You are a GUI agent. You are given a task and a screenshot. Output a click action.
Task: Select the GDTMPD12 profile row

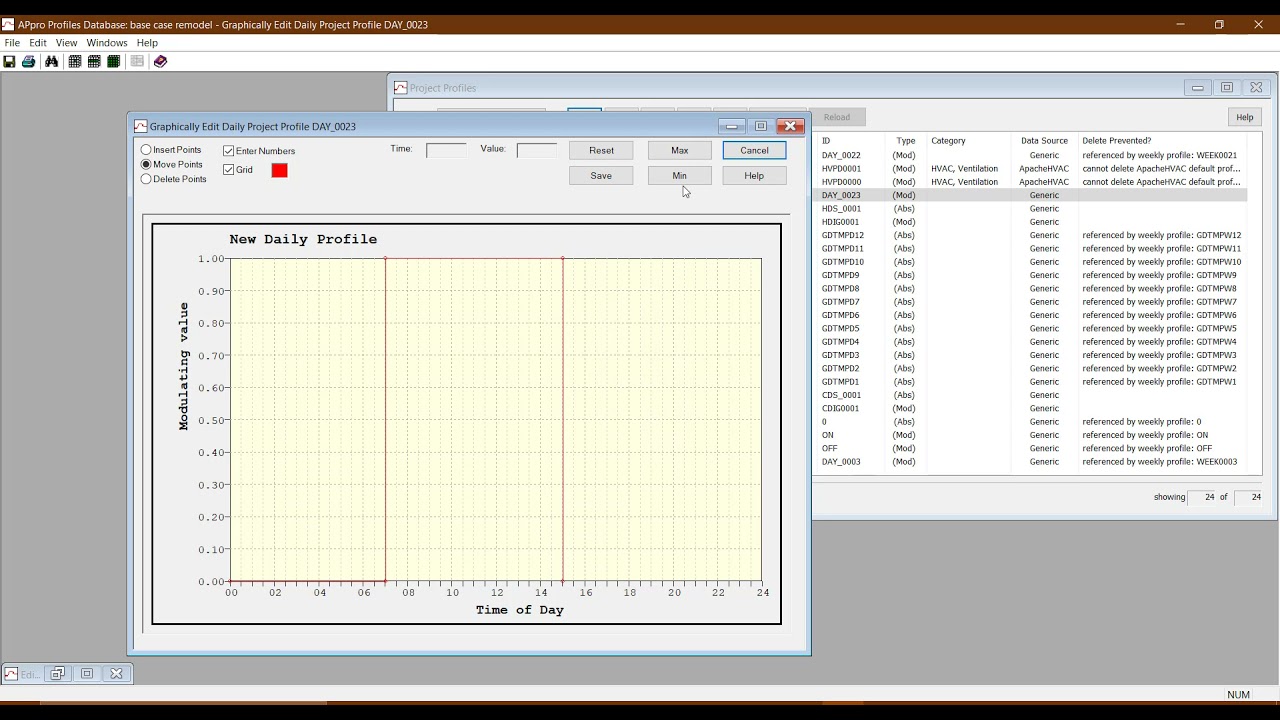tap(1030, 236)
